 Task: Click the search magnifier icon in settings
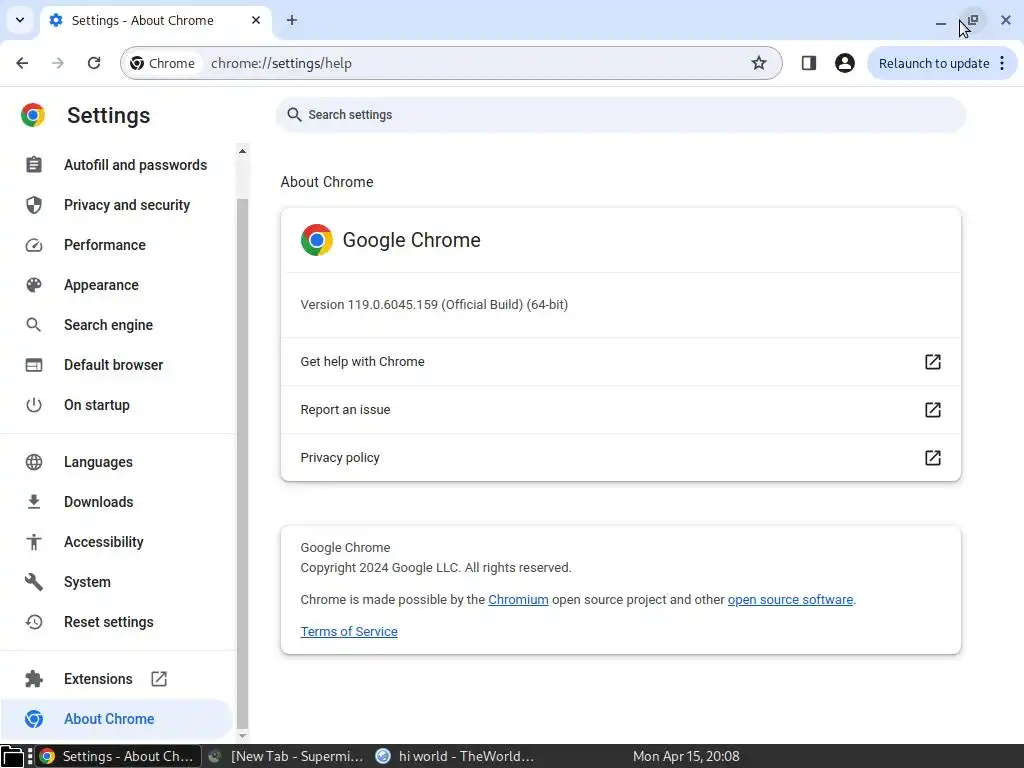coord(295,115)
